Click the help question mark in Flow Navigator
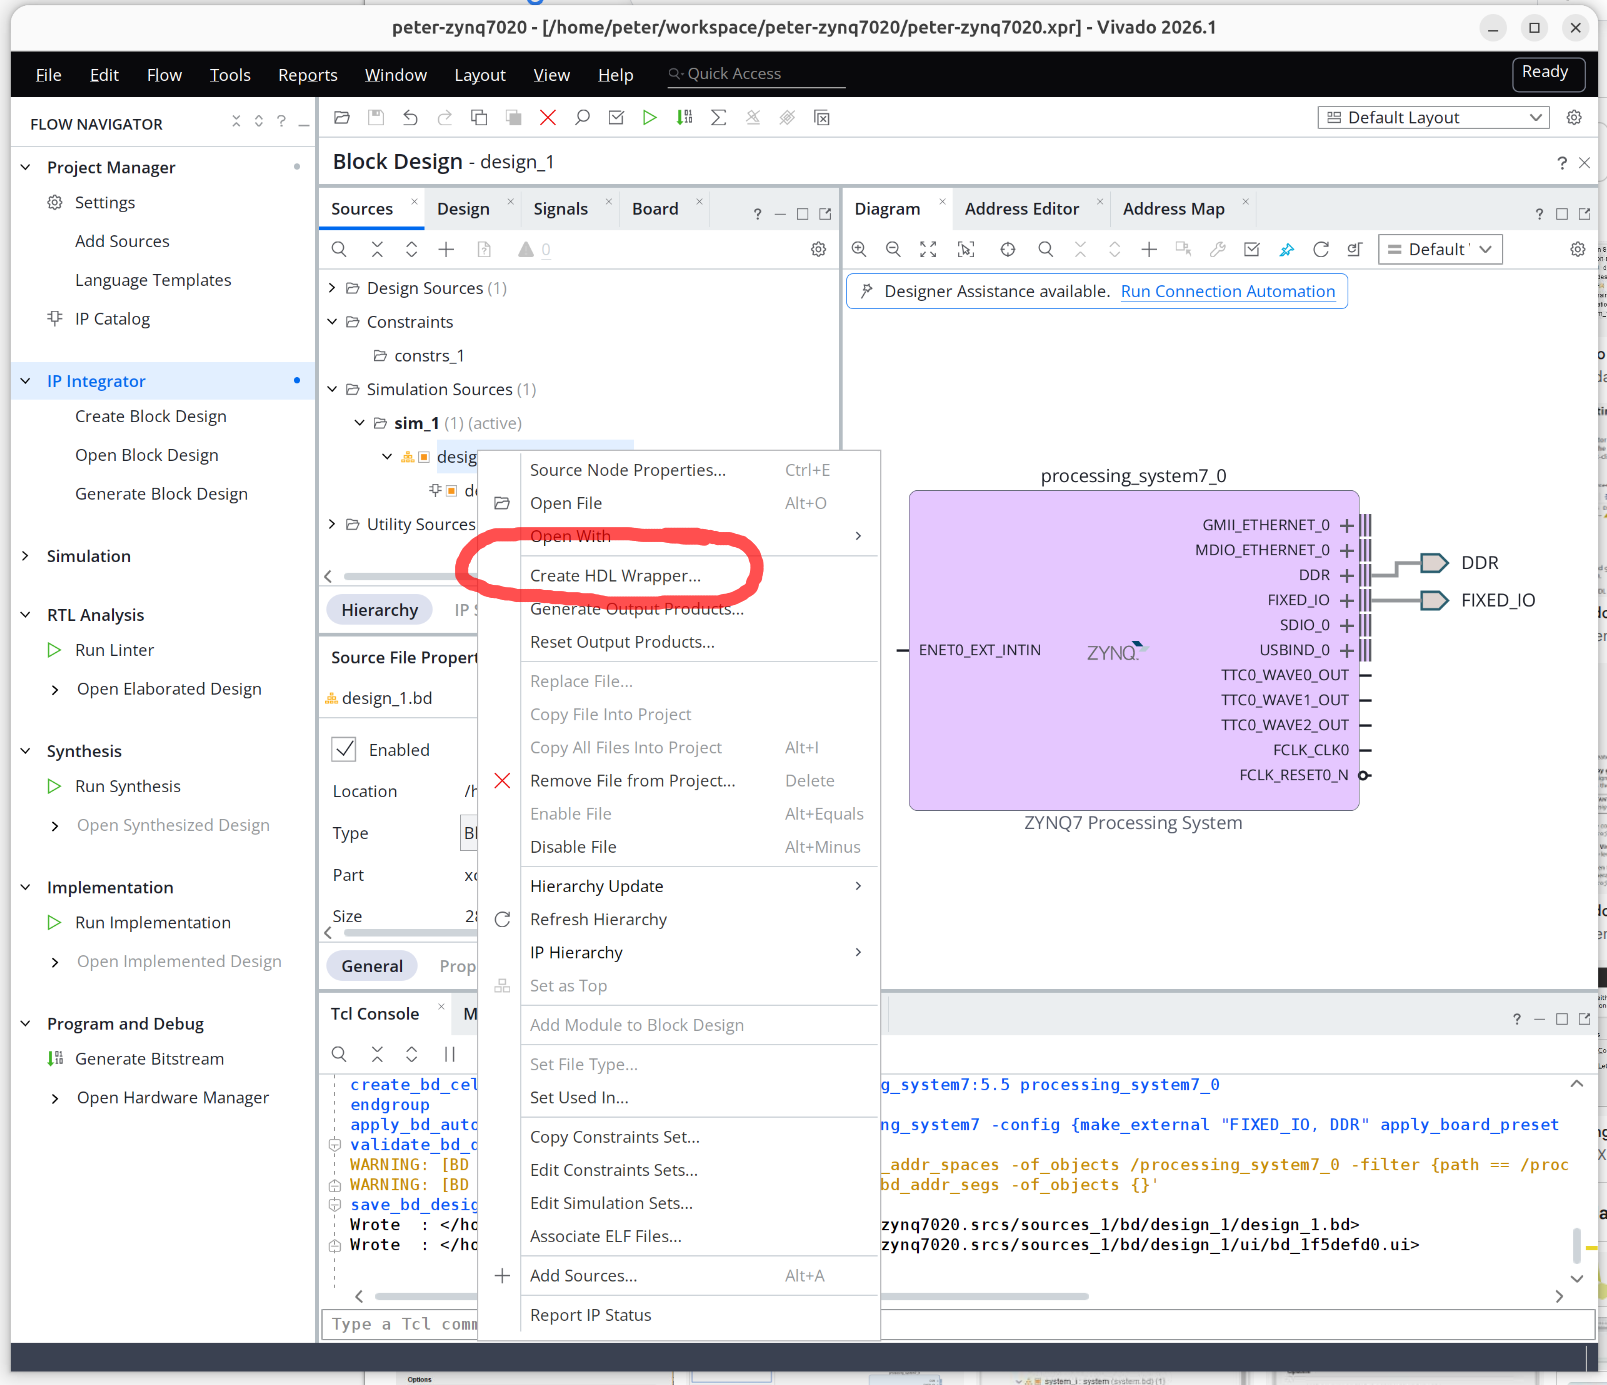1607x1385 pixels. 281,122
